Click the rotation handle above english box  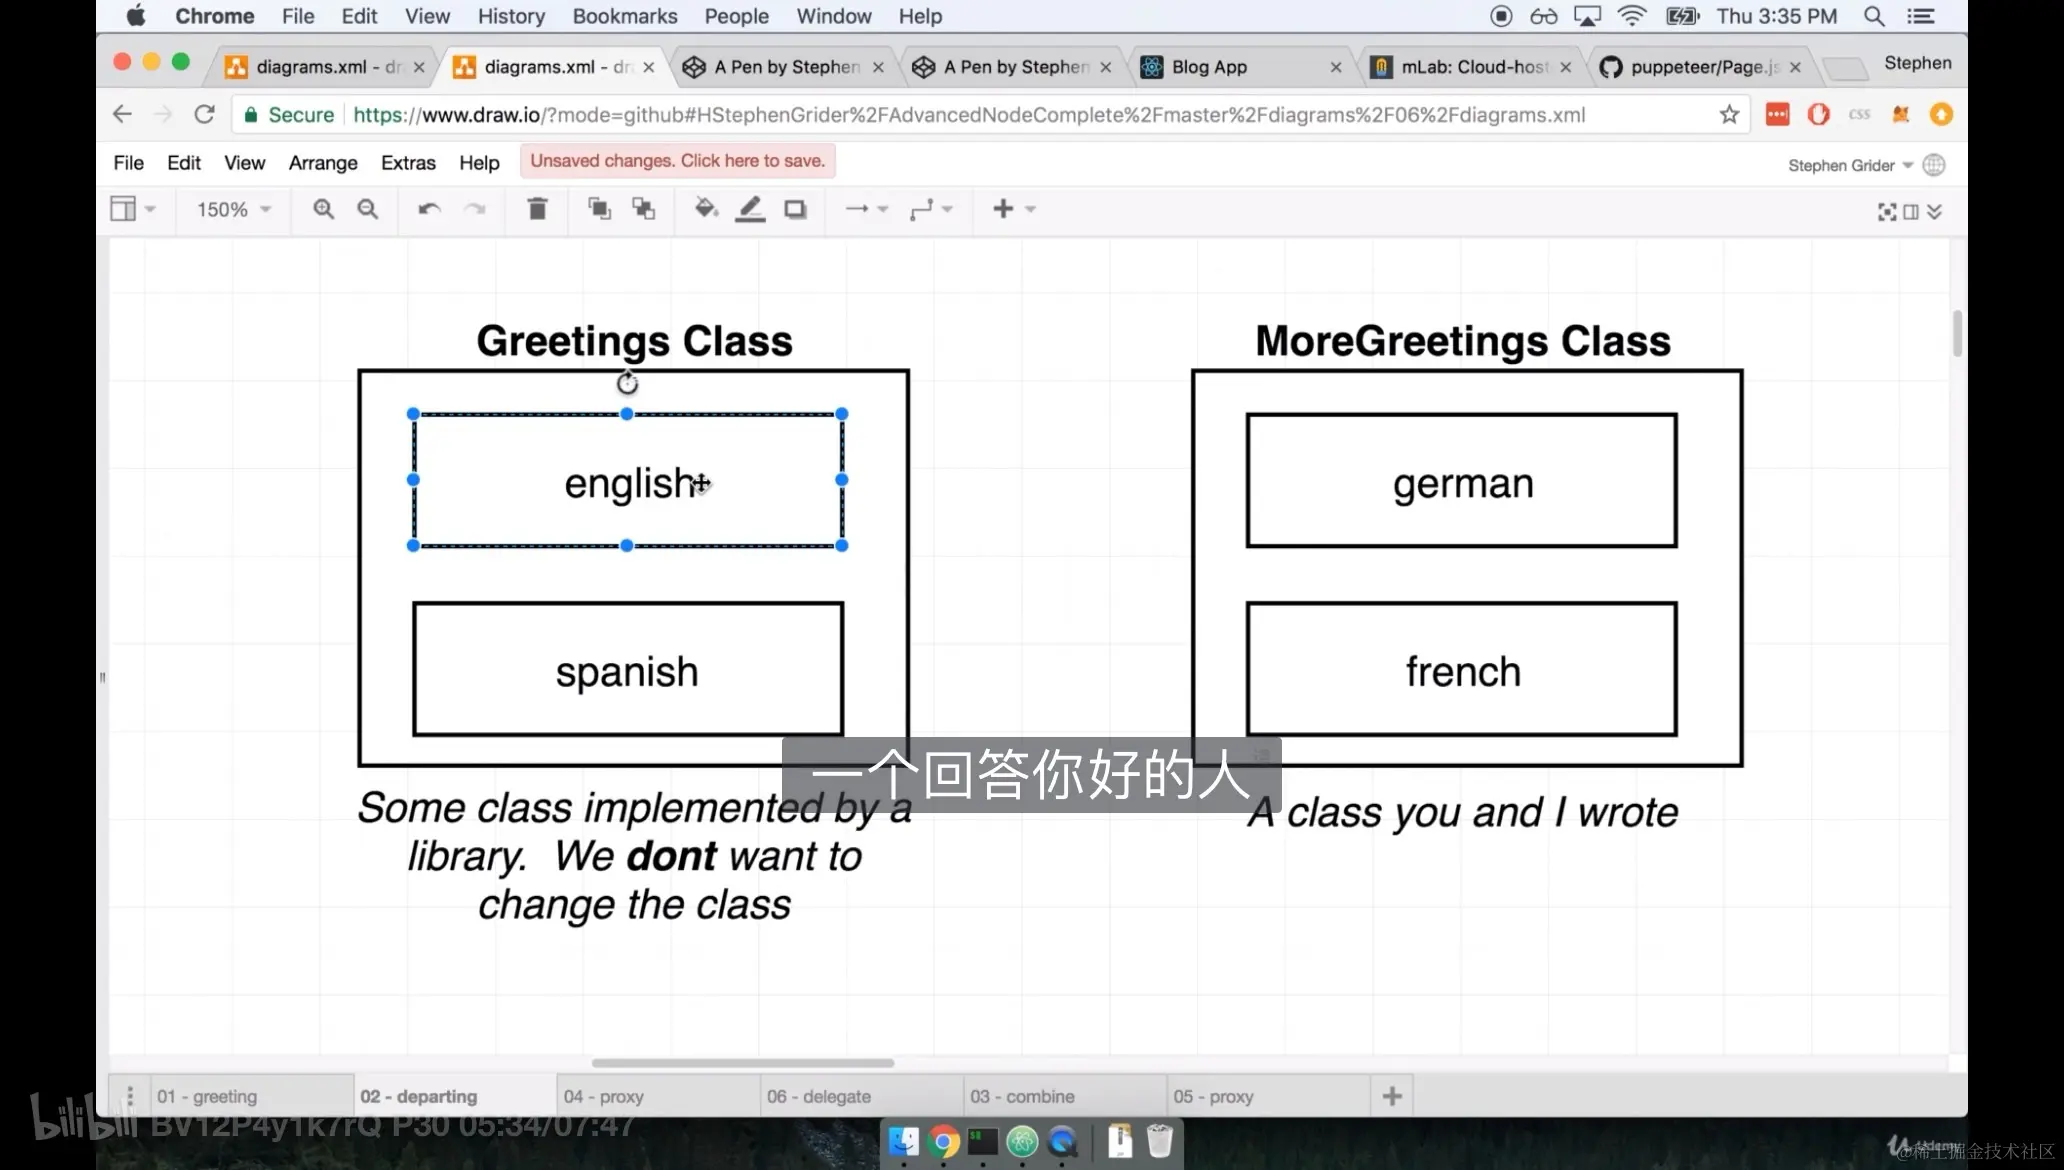(627, 383)
